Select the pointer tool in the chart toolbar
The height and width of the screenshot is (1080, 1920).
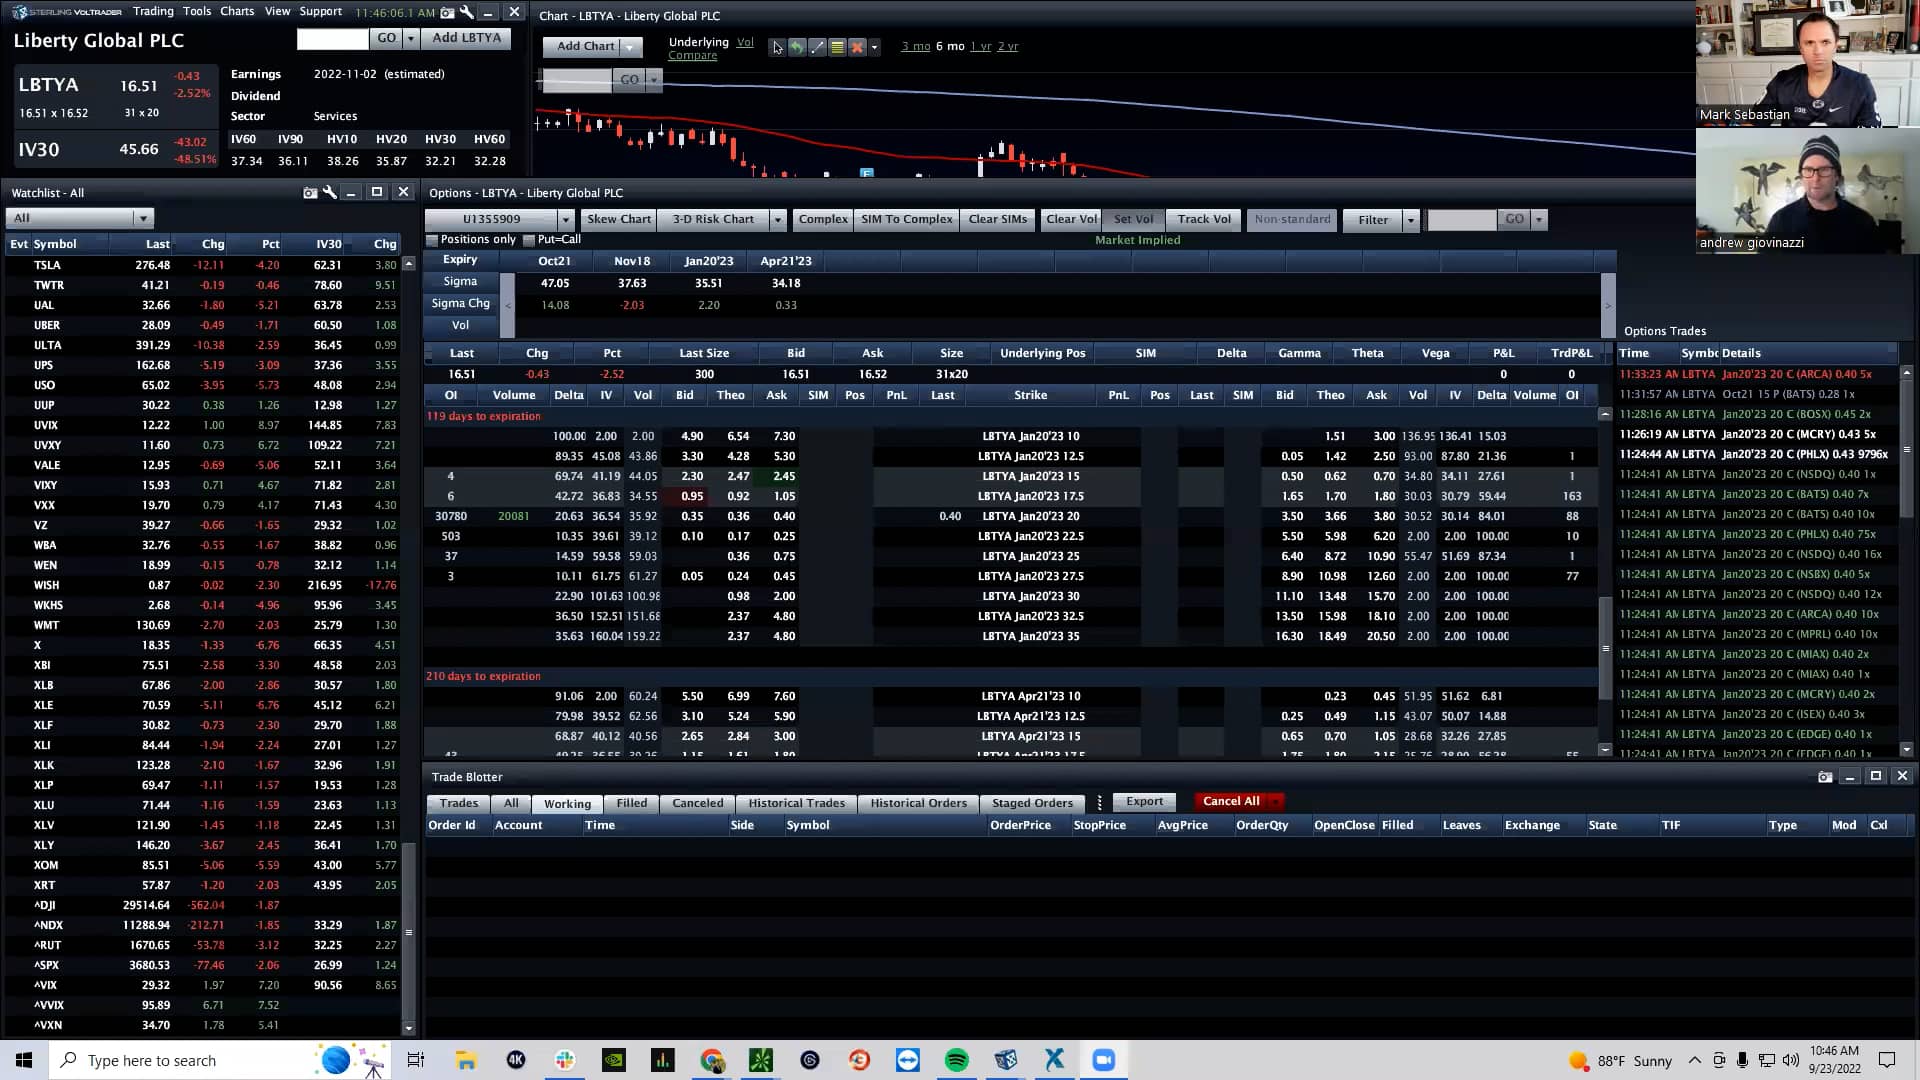[x=777, y=47]
